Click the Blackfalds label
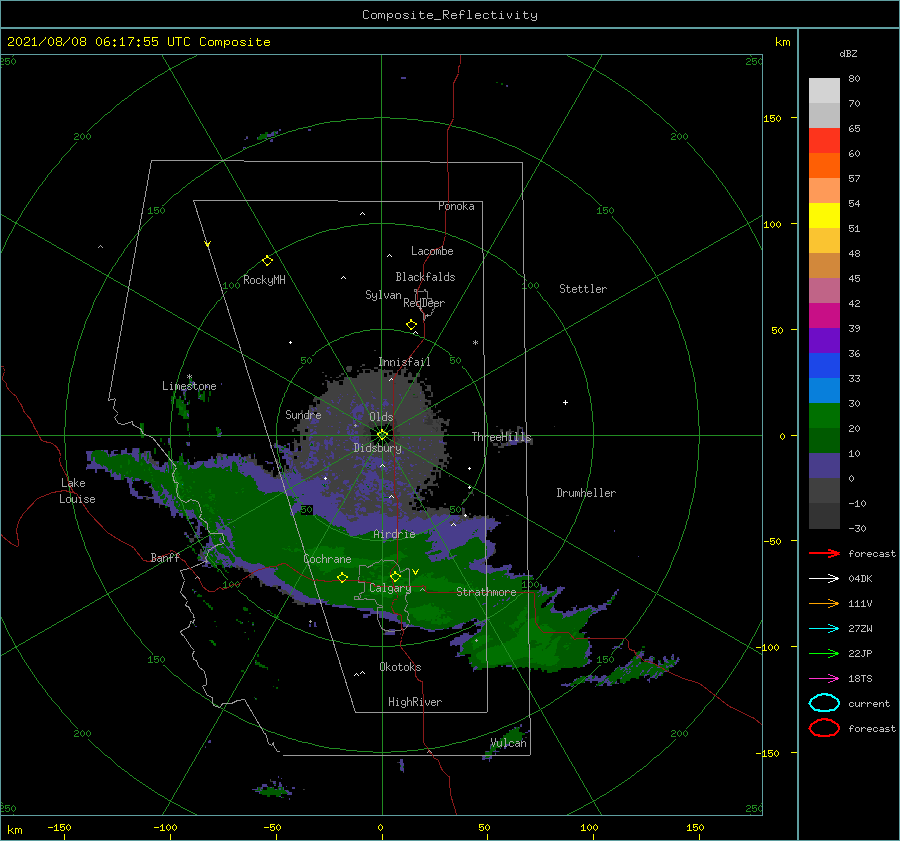Screen dimensions: 900x841 [425, 277]
